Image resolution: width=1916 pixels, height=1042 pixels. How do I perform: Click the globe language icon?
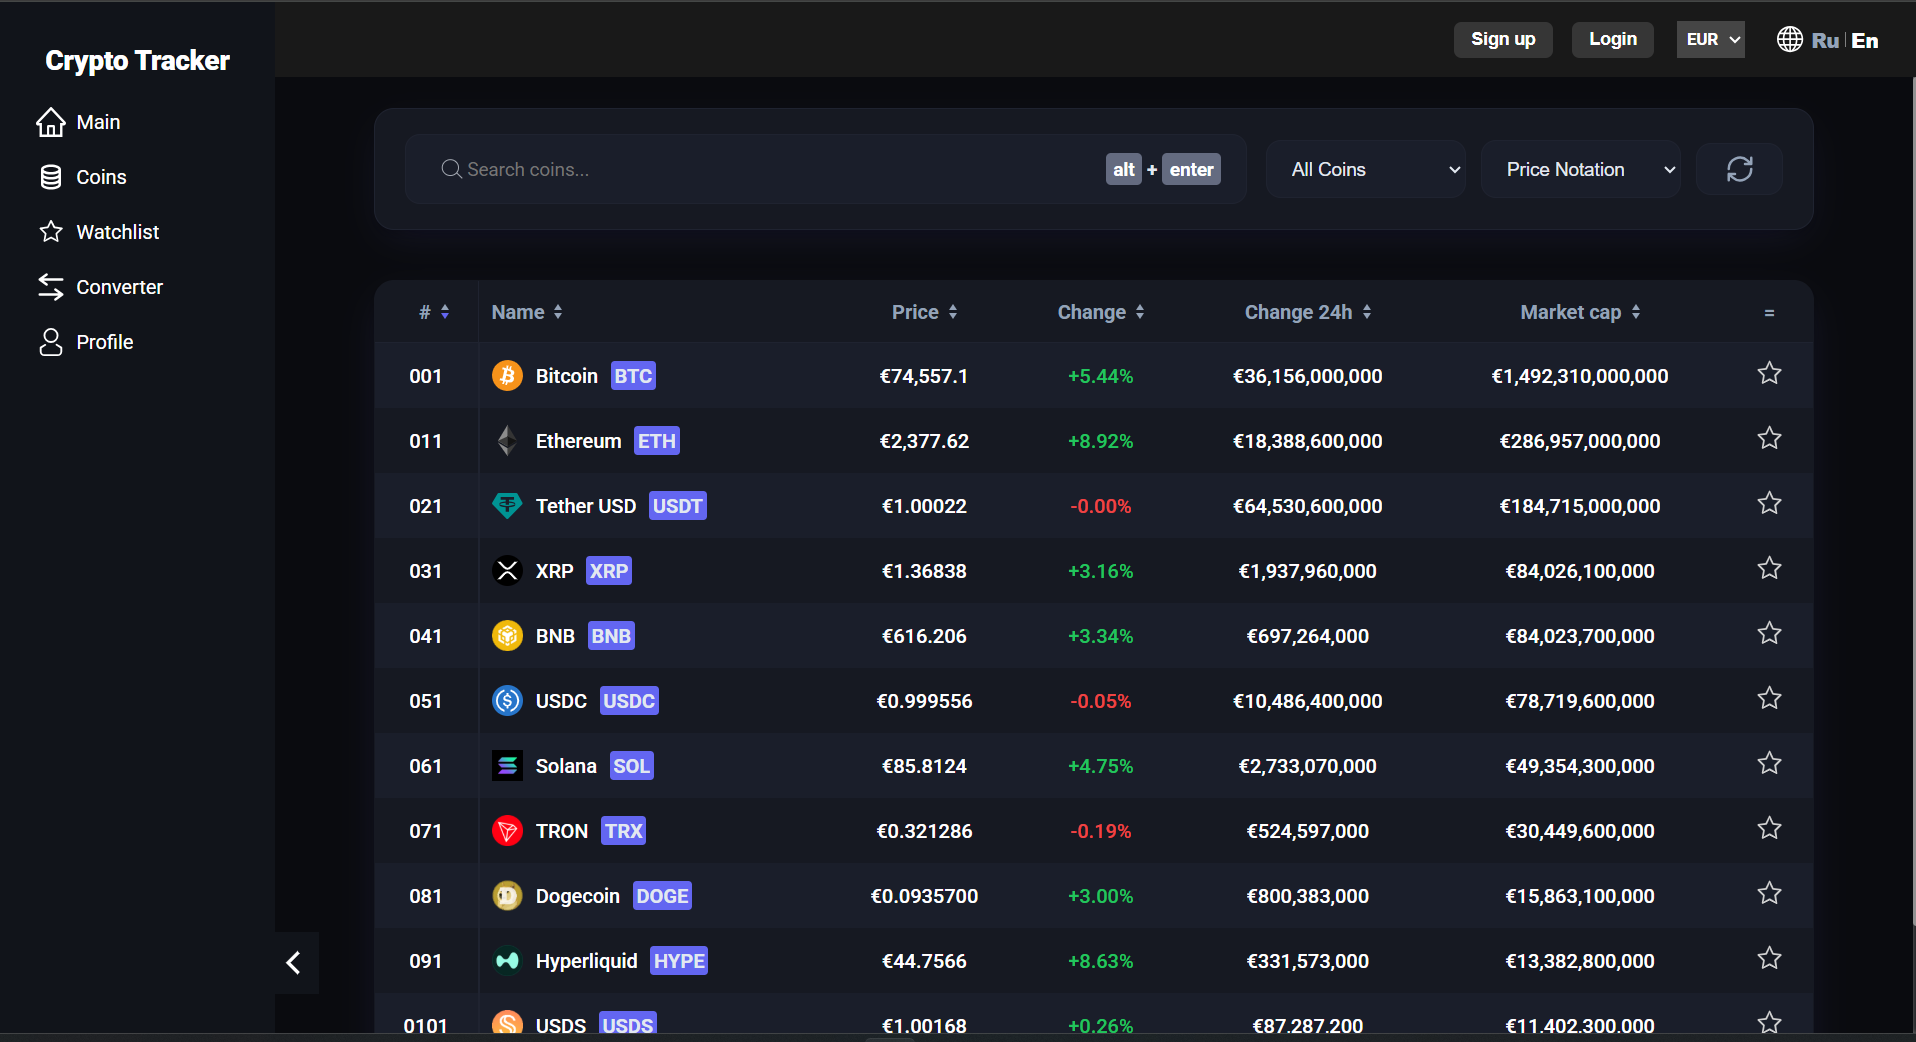1789,40
